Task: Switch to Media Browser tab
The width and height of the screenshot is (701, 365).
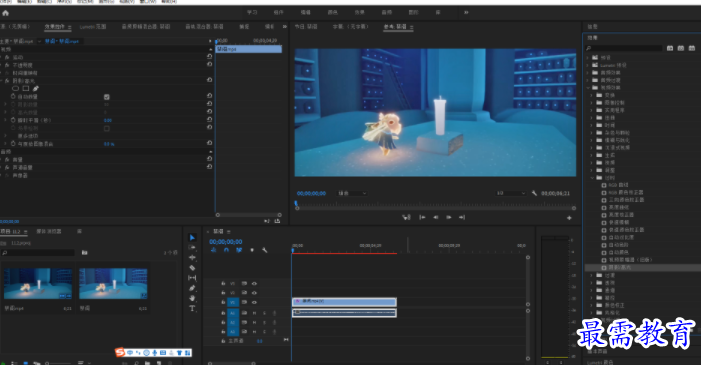Action: click(49, 231)
